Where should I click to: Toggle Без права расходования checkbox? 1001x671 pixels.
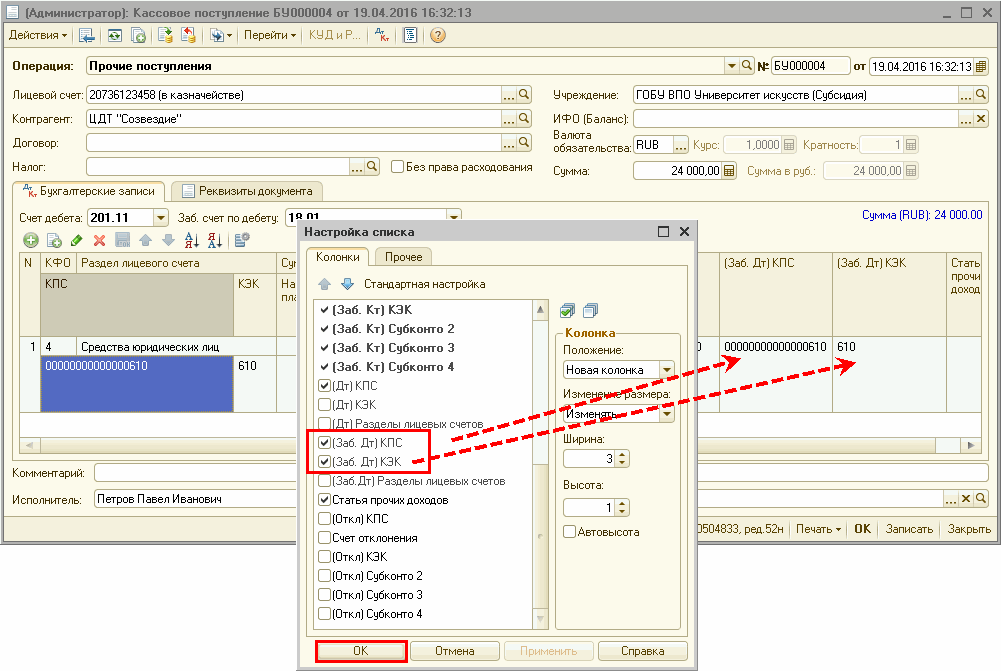397,167
